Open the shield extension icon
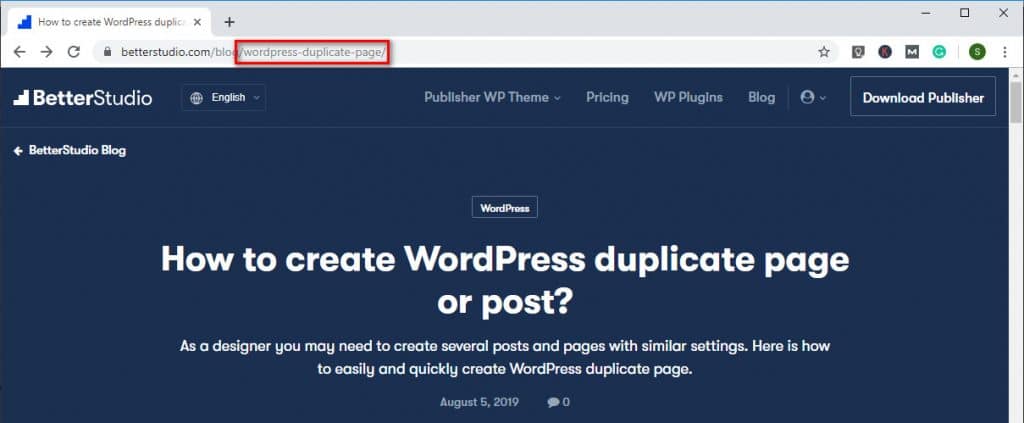Image resolution: width=1024 pixels, height=423 pixels. point(858,52)
